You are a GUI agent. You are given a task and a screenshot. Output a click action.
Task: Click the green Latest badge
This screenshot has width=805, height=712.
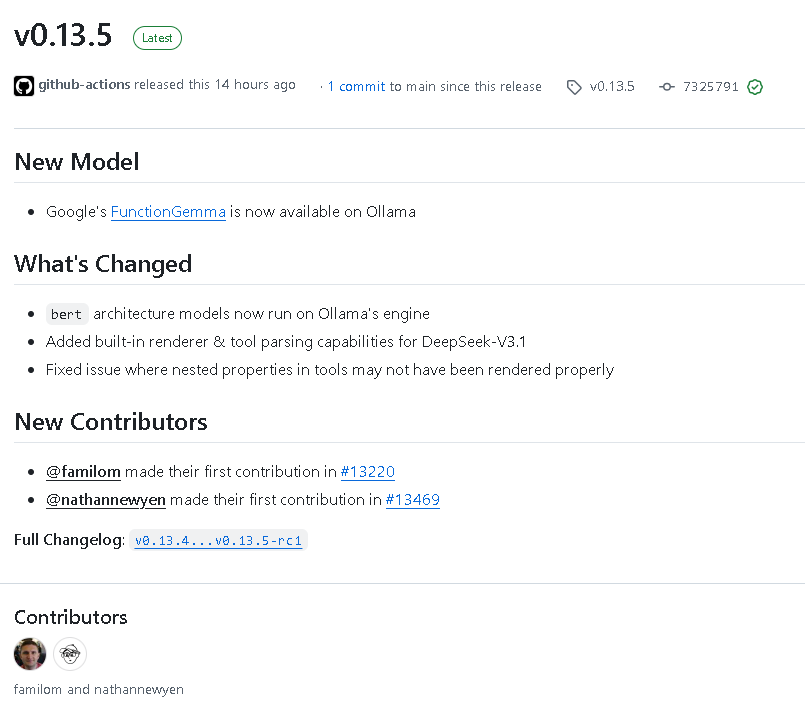[x=157, y=38]
